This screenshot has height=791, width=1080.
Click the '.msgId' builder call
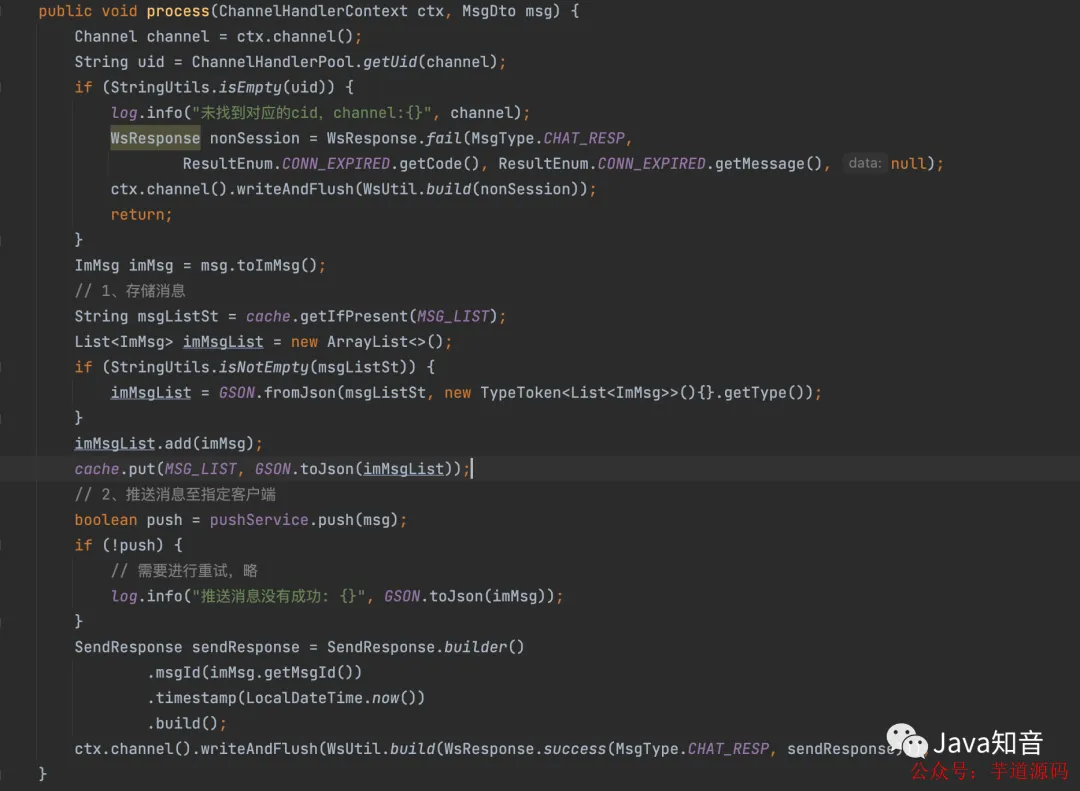click(x=174, y=672)
